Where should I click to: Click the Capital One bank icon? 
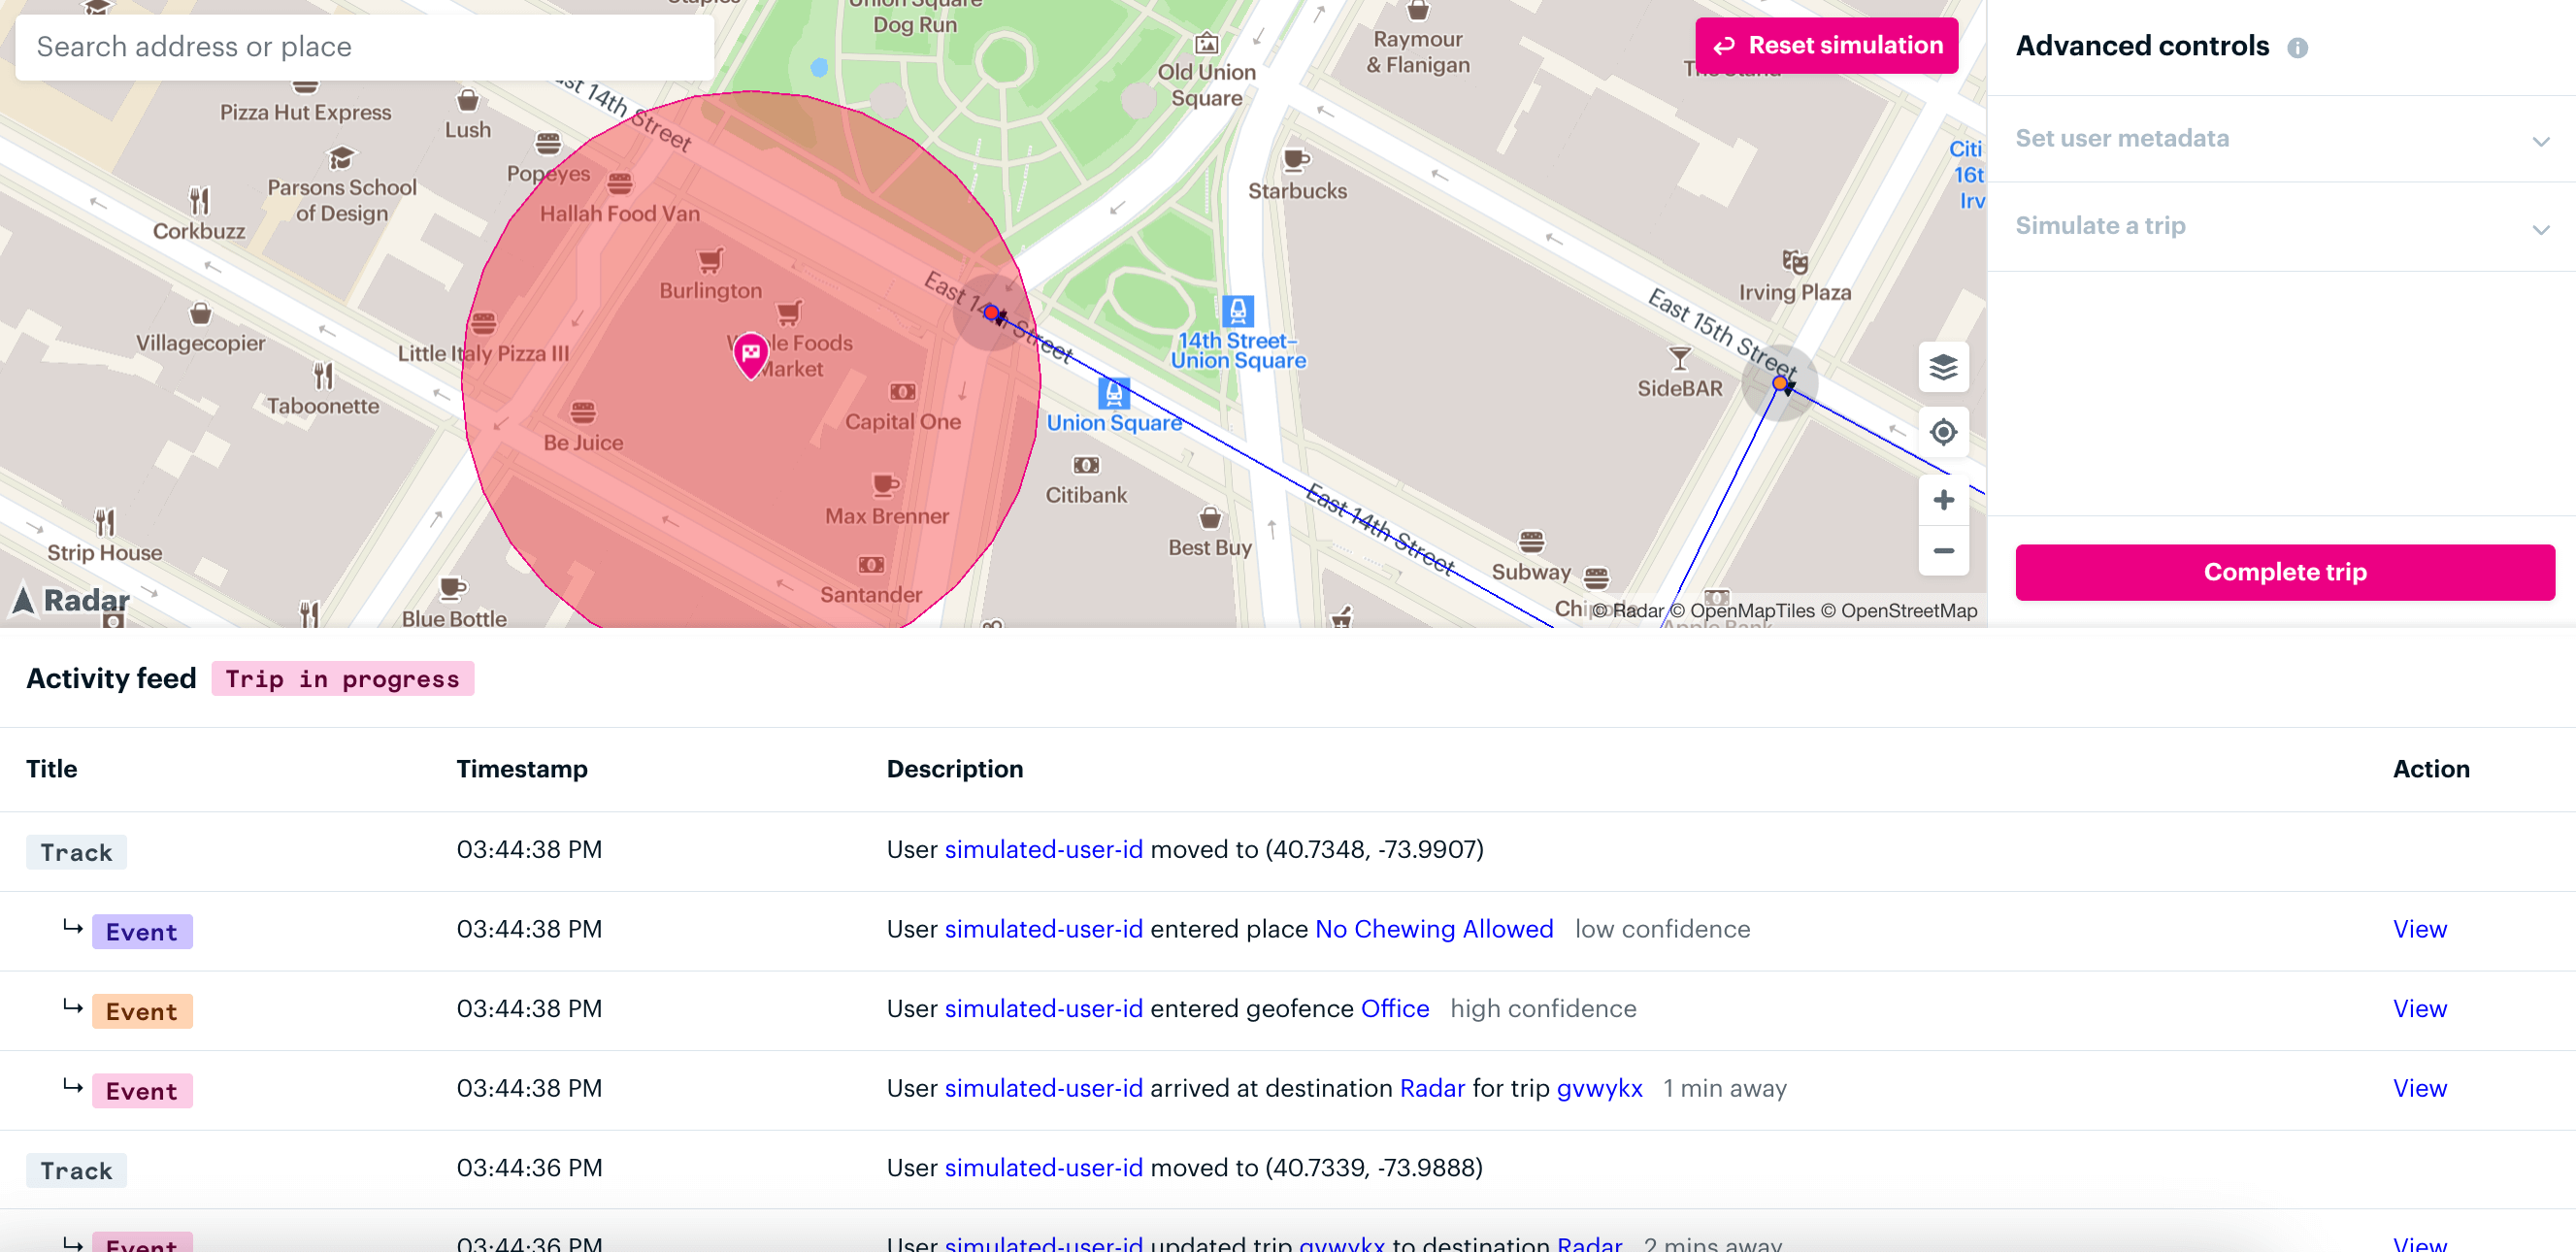pos(902,392)
